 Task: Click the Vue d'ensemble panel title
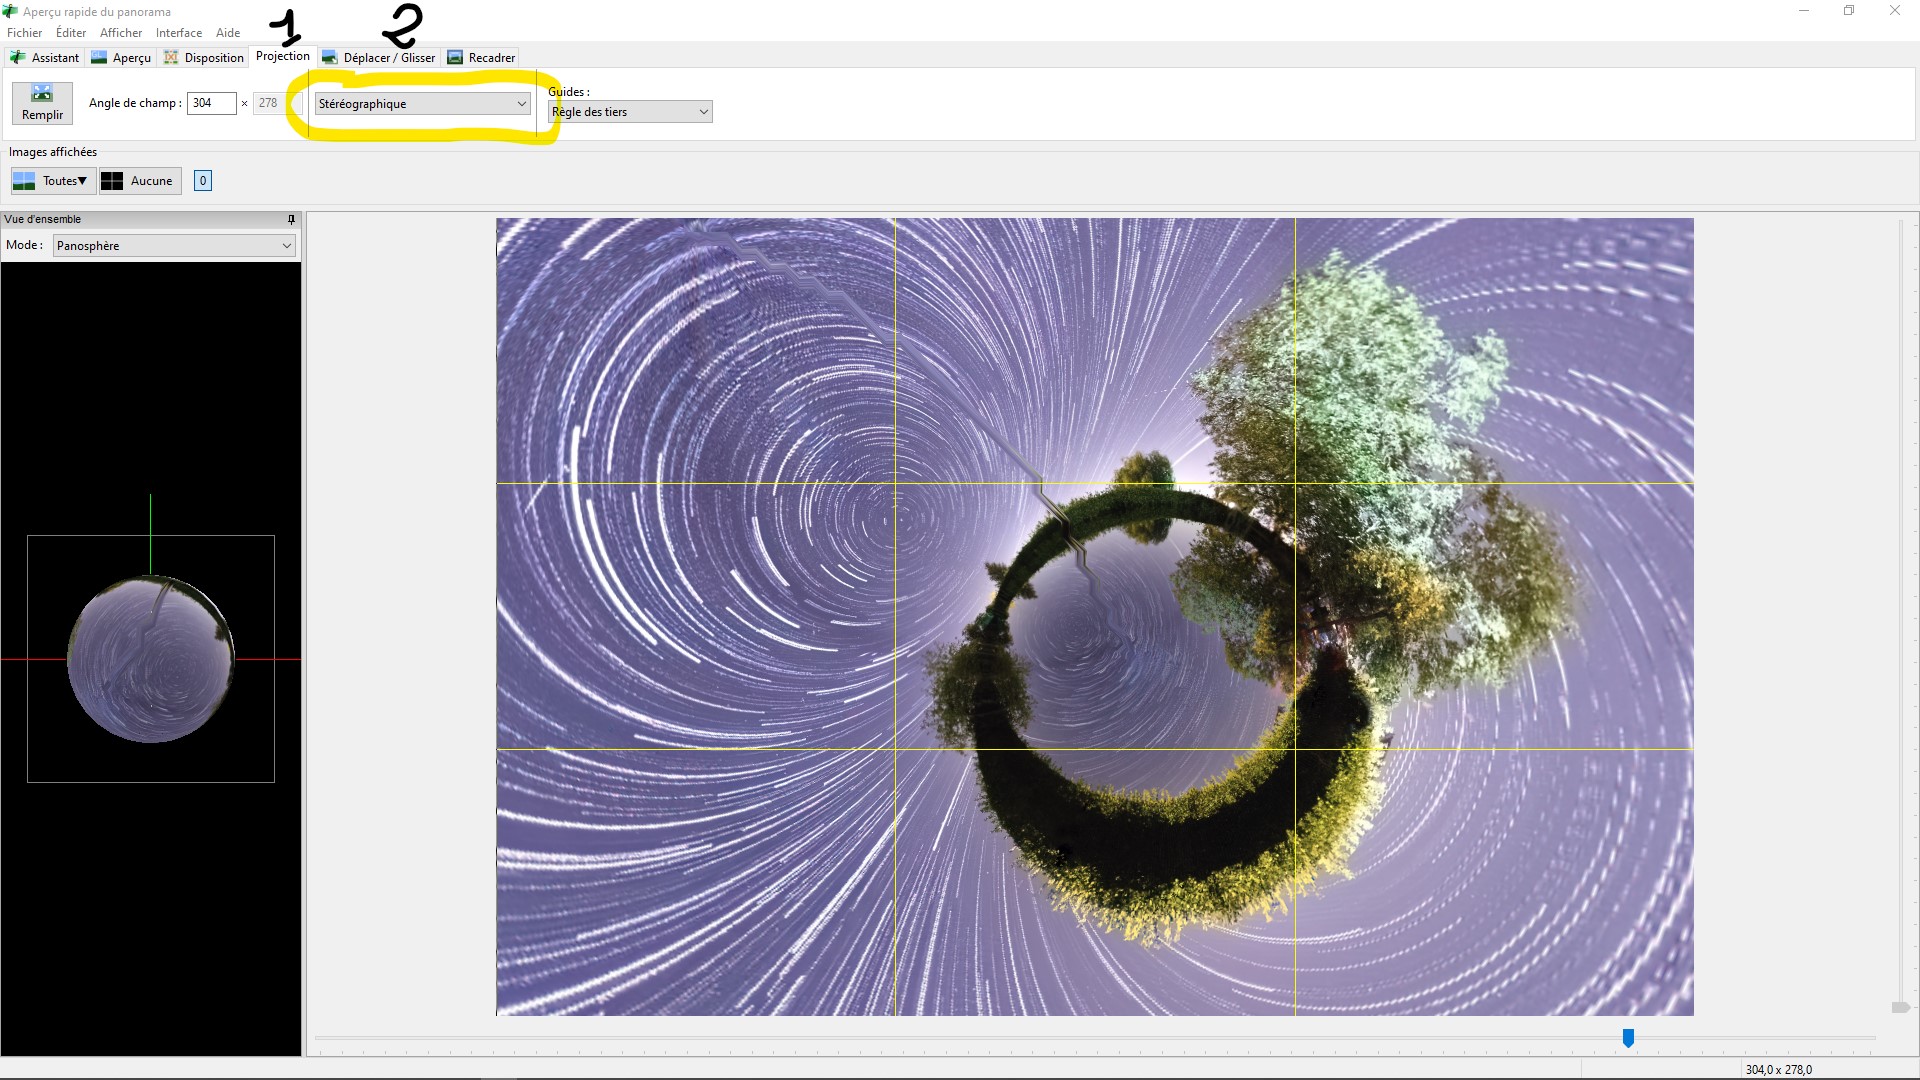tap(43, 219)
